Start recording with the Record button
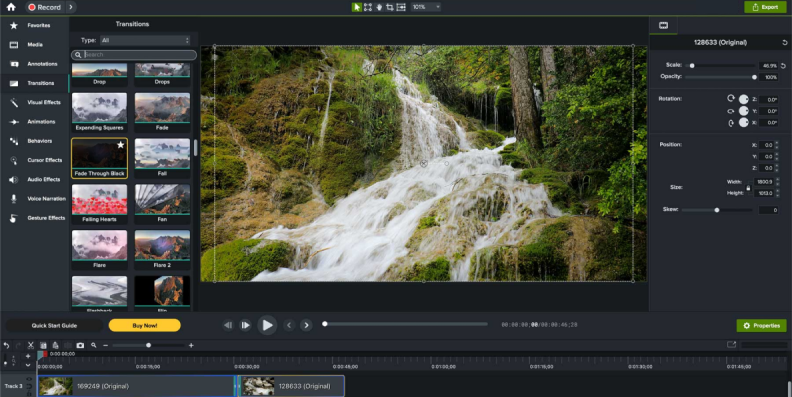This screenshot has width=792, height=397. coord(45,7)
